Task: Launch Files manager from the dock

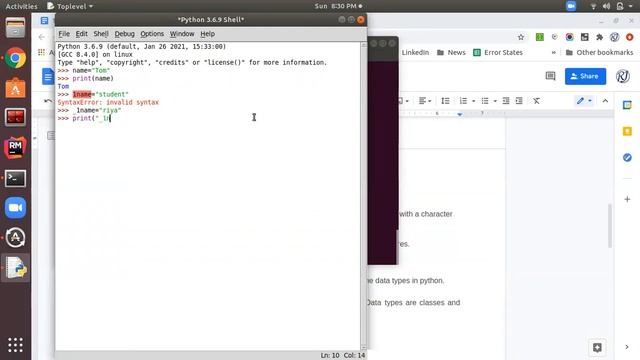Action: pyautogui.click(x=16, y=28)
